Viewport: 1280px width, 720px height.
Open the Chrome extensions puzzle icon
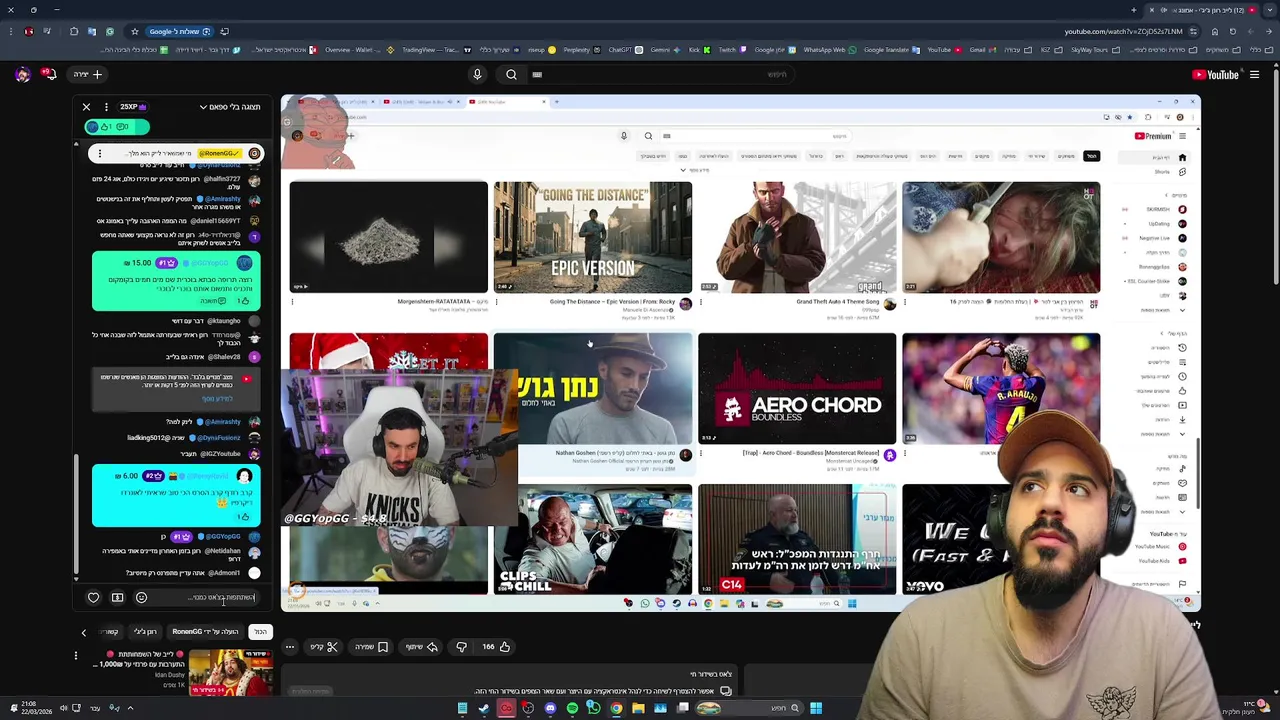[x=73, y=31]
